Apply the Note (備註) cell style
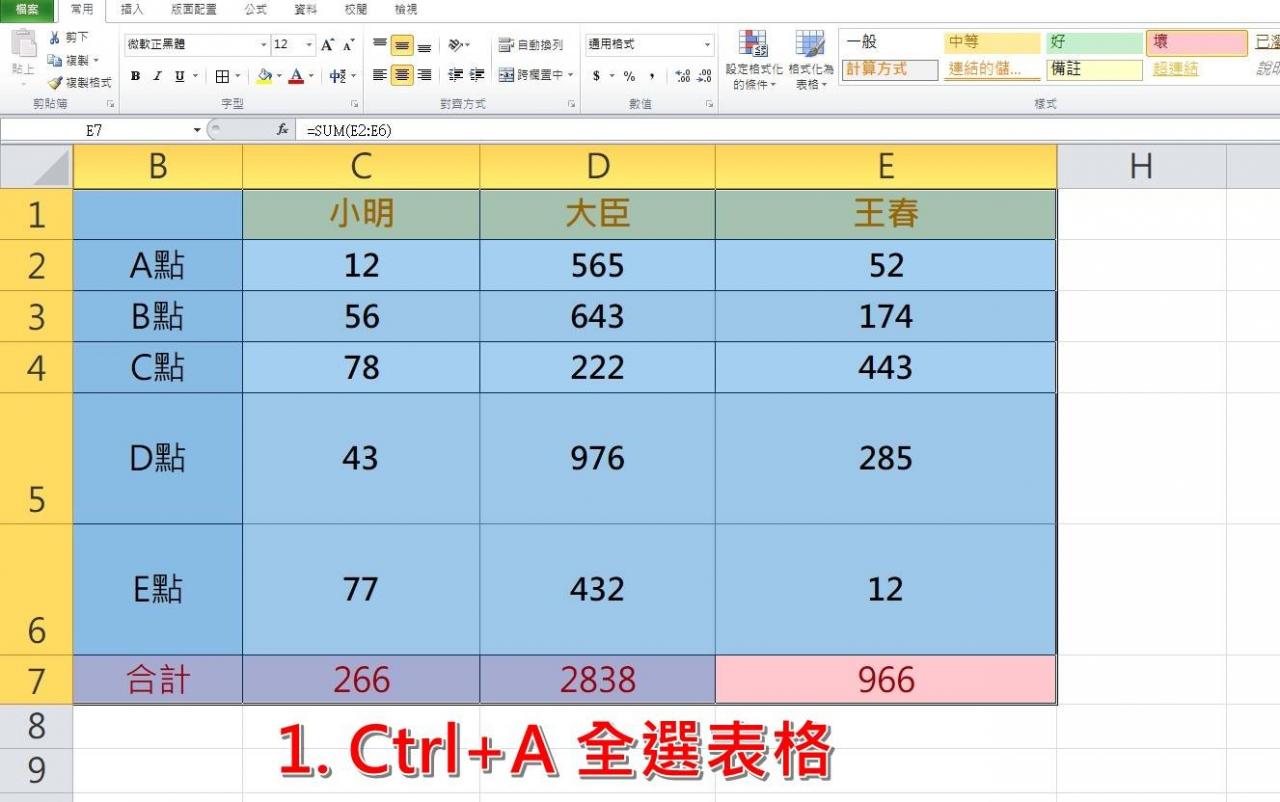This screenshot has height=802, width=1280. click(1095, 69)
